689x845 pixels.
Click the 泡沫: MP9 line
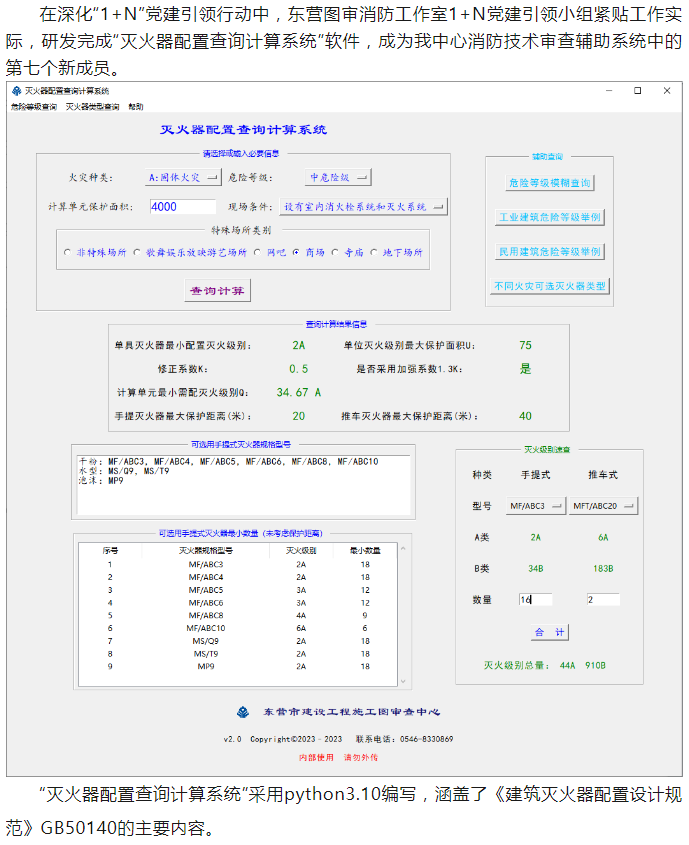[x=101, y=481]
